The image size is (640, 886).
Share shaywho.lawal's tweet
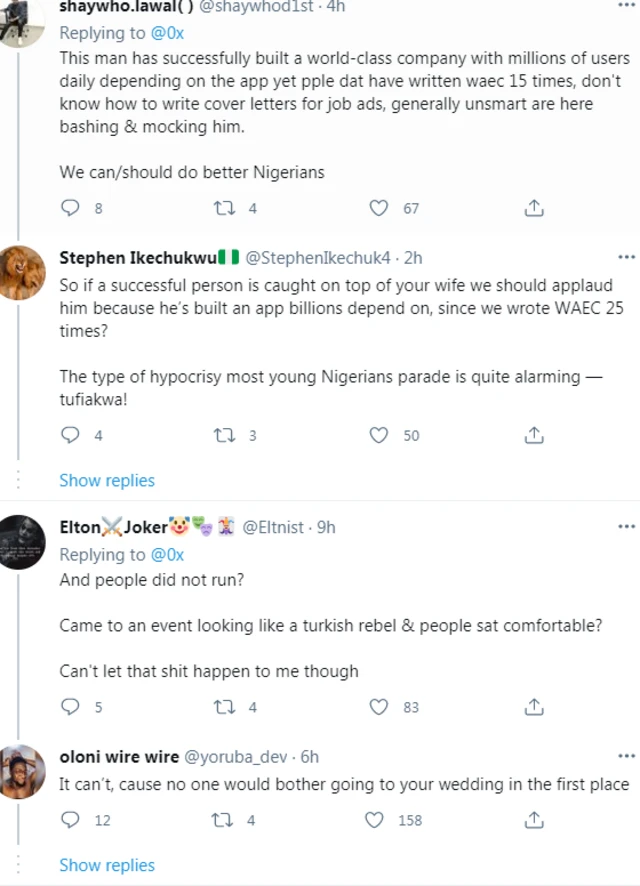(x=534, y=208)
